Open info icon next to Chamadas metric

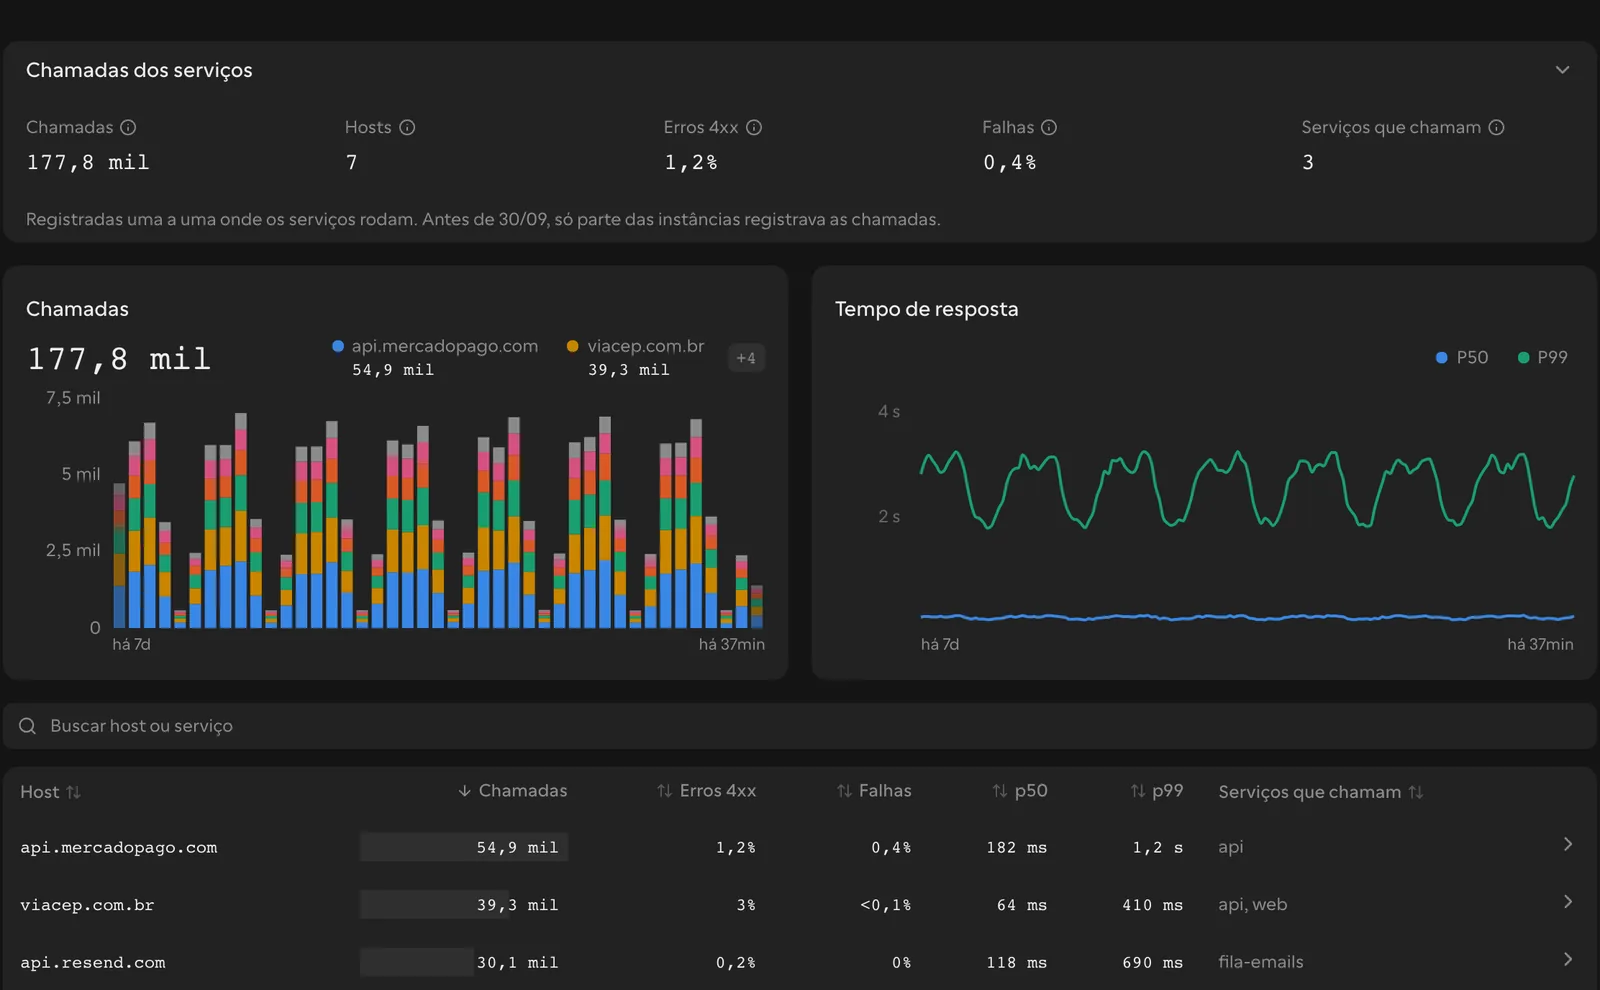pos(128,127)
